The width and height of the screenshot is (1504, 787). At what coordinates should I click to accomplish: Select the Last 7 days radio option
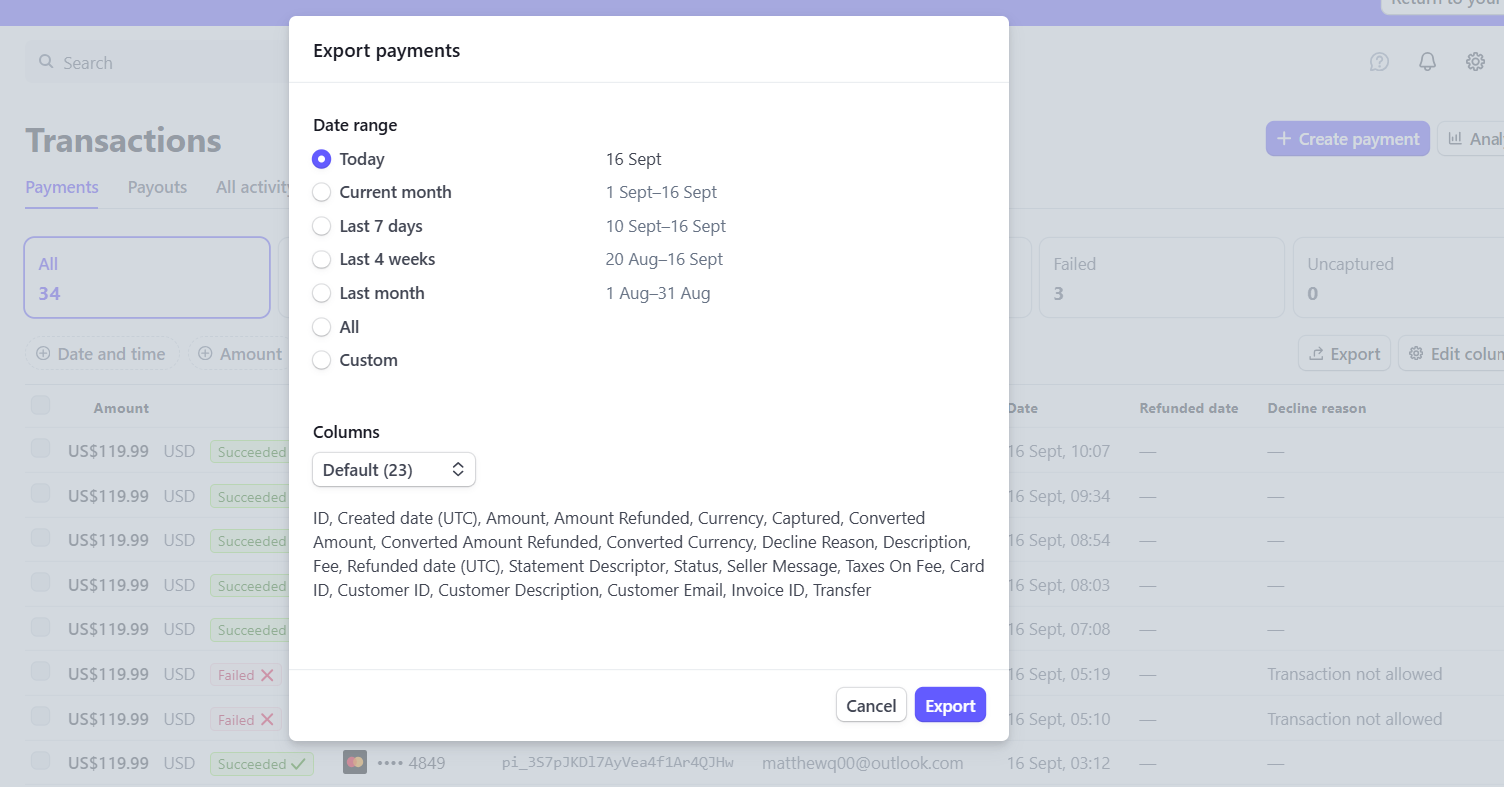(322, 226)
